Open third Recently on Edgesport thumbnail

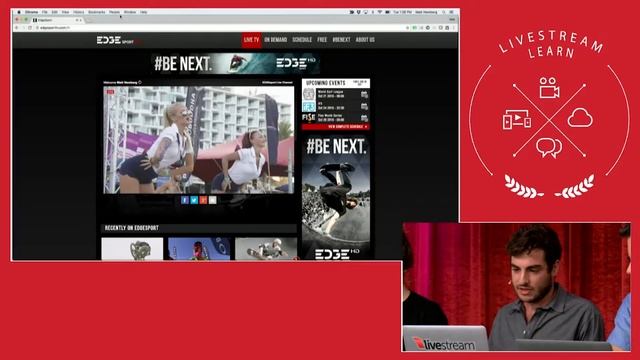coord(266,249)
